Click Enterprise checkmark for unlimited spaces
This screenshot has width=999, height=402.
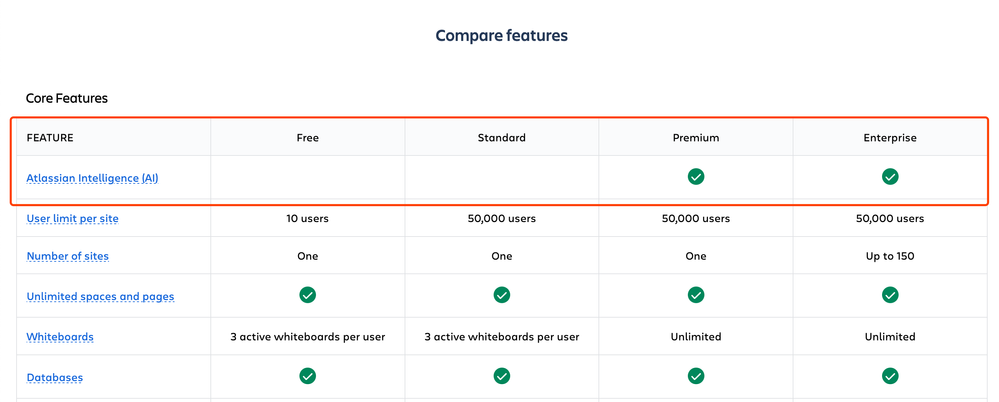(890, 295)
